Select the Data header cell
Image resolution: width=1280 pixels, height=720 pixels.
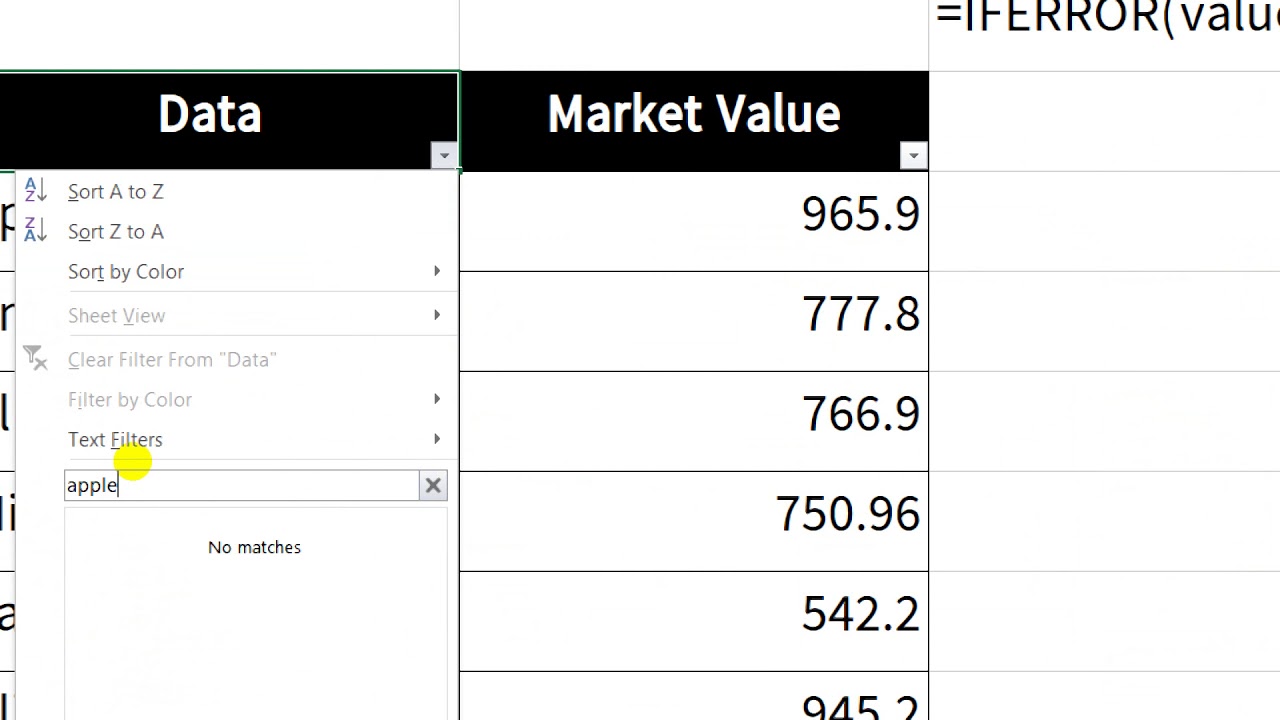pos(229,120)
